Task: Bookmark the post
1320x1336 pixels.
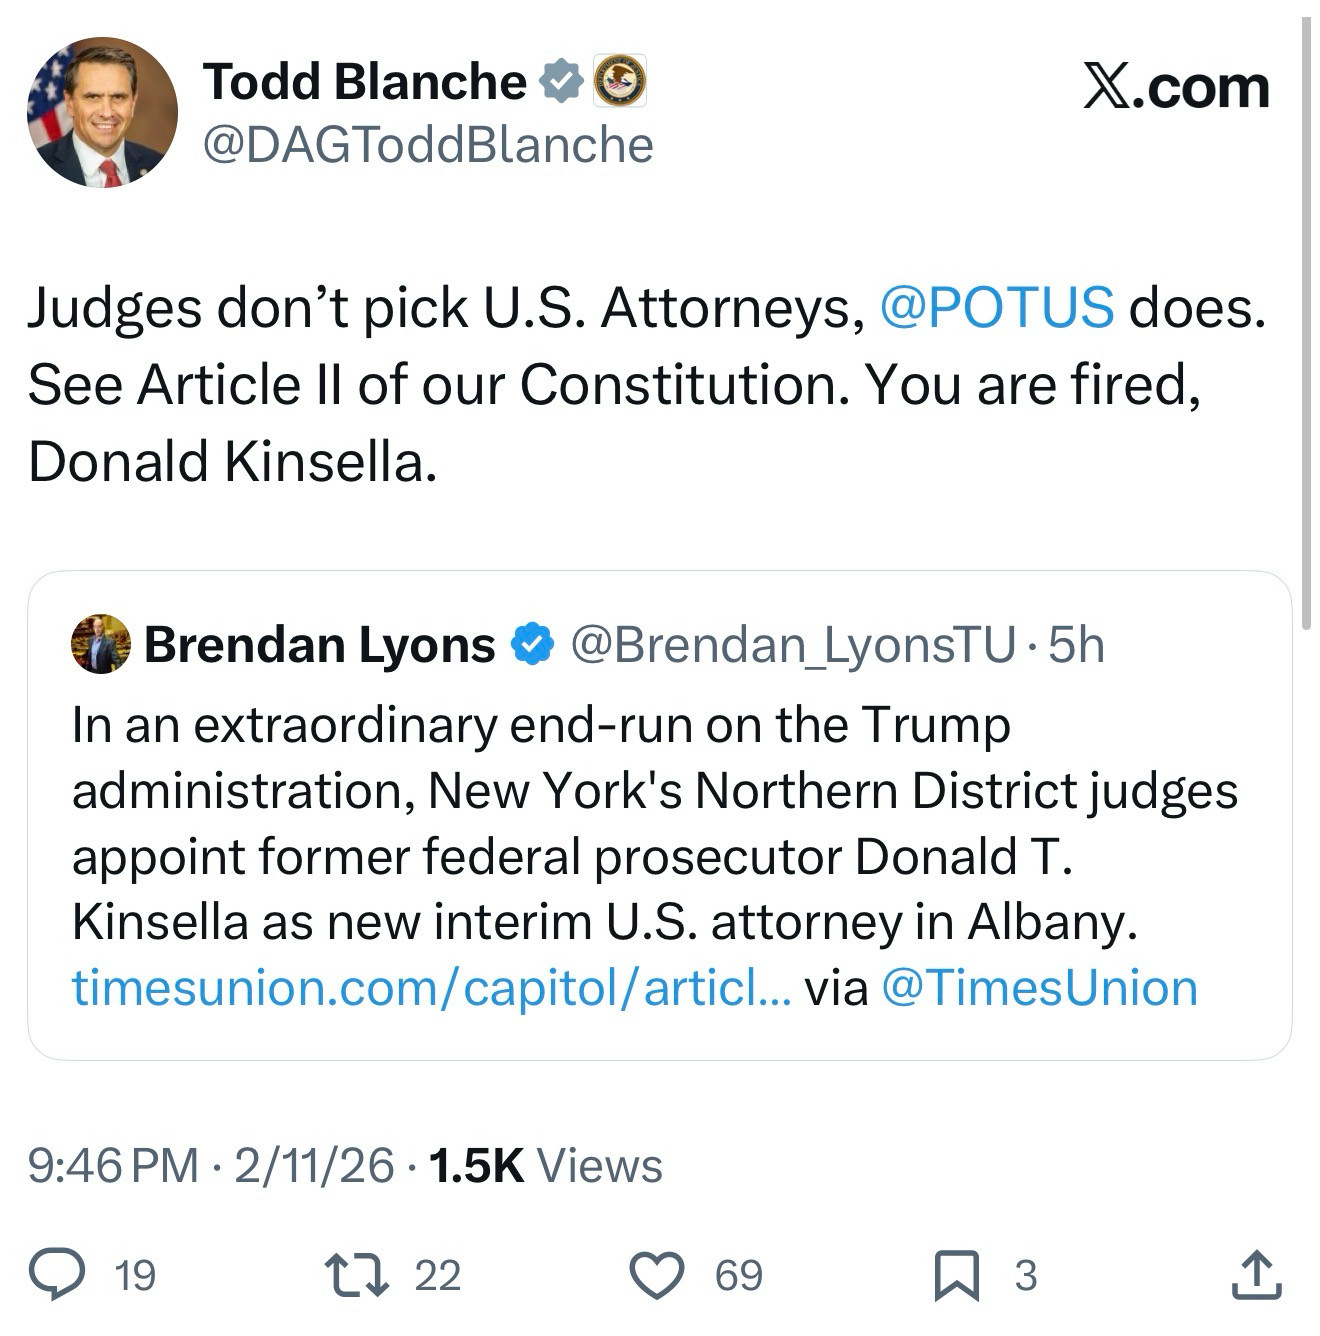Action: point(957,1276)
